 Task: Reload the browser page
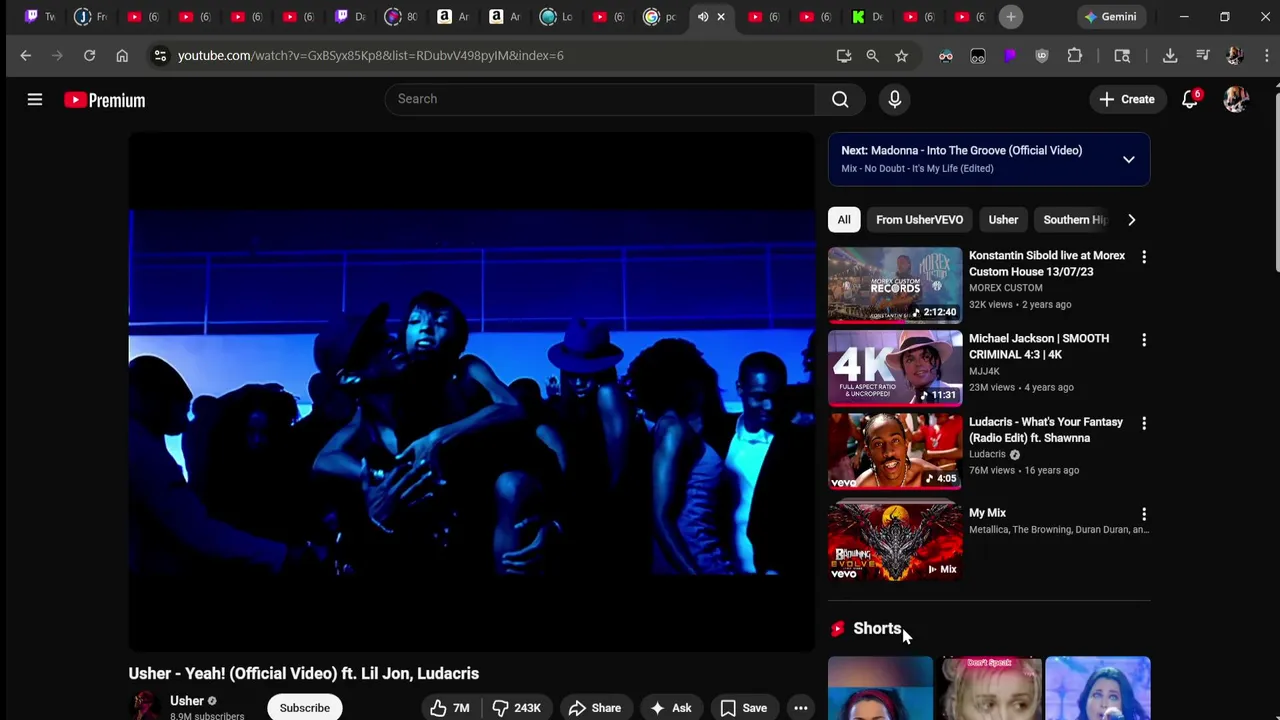coord(89,56)
